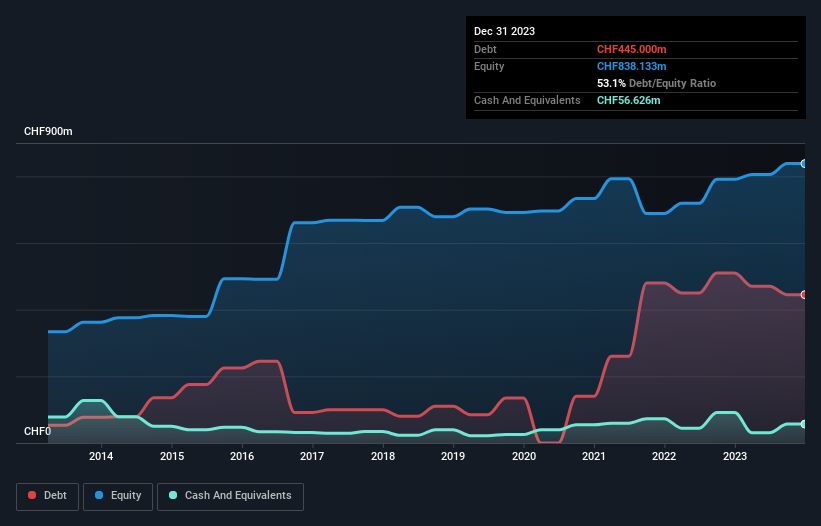The height and width of the screenshot is (526, 821).
Task: Toggle Cash And Equivalents legend button
Action: [230, 496]
